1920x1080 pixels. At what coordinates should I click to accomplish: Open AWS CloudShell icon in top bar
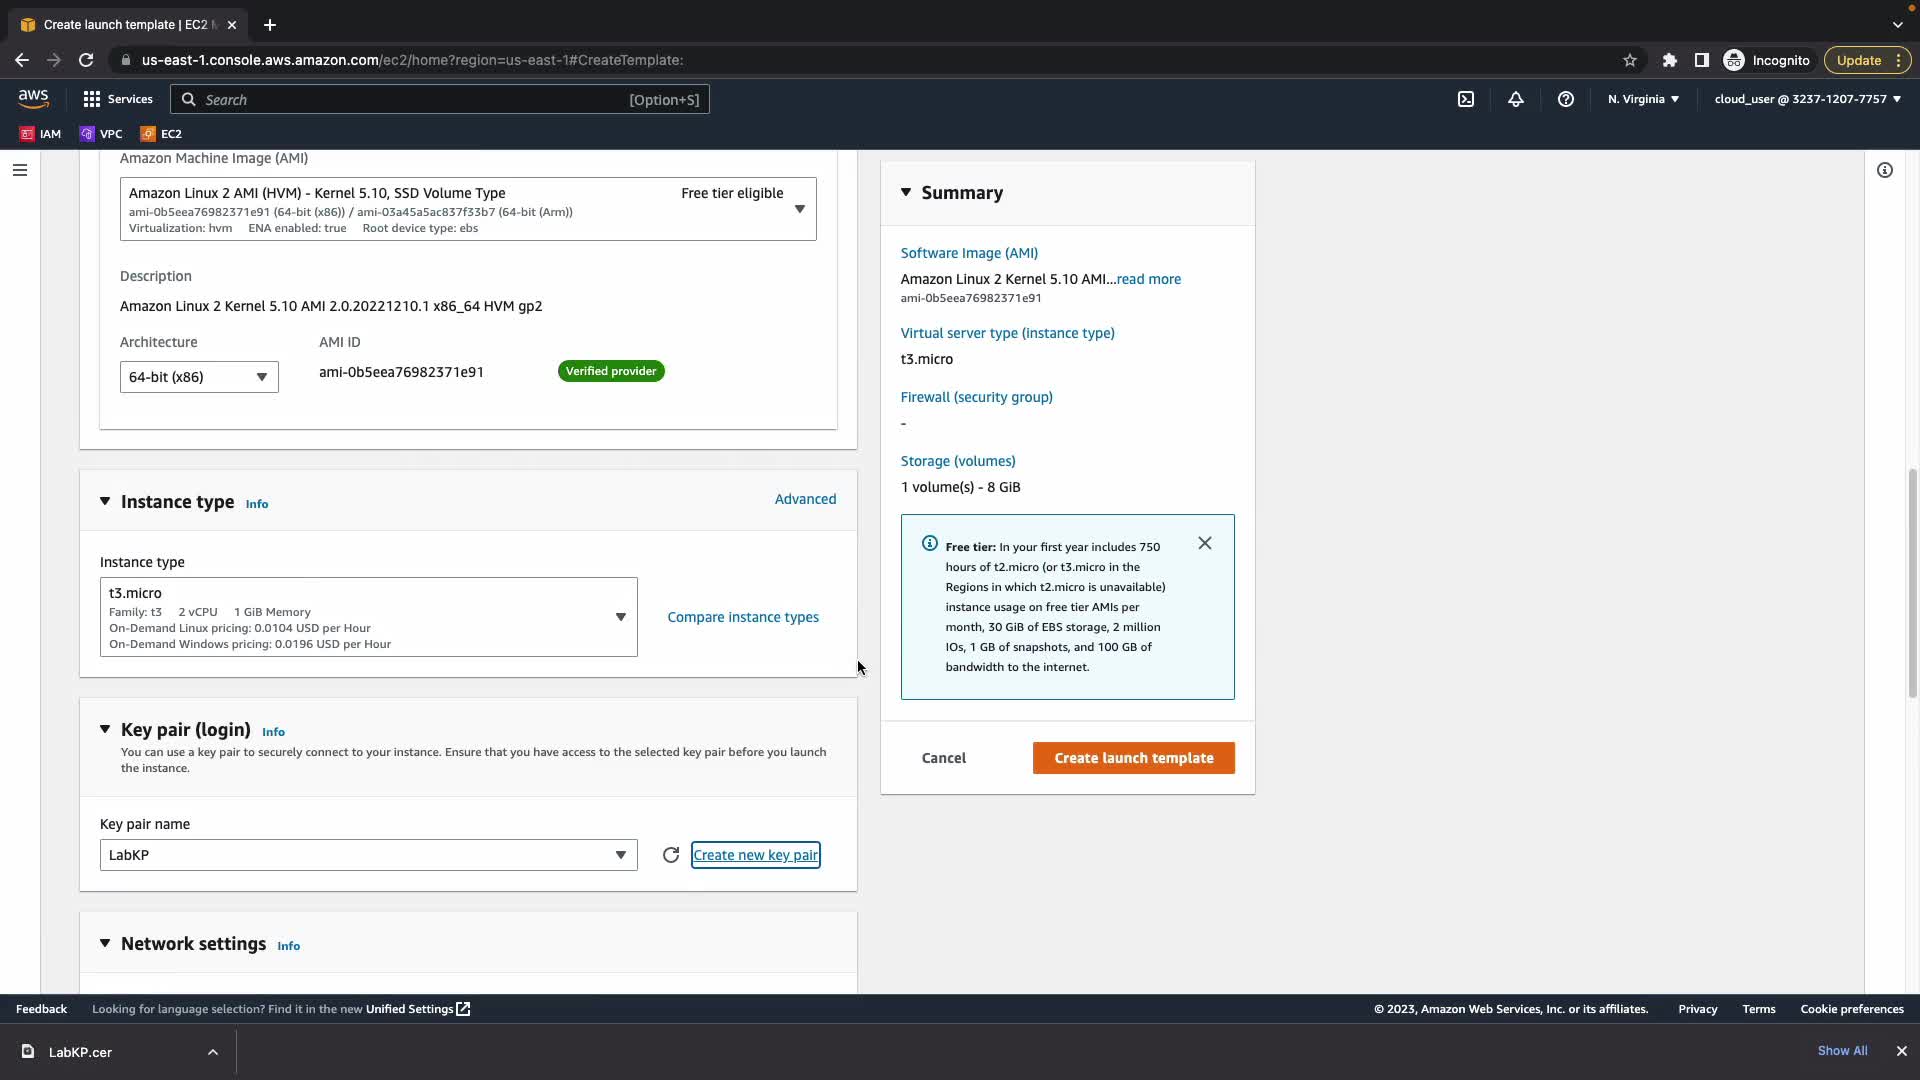pyautogui.click(x=1466, y=99)
